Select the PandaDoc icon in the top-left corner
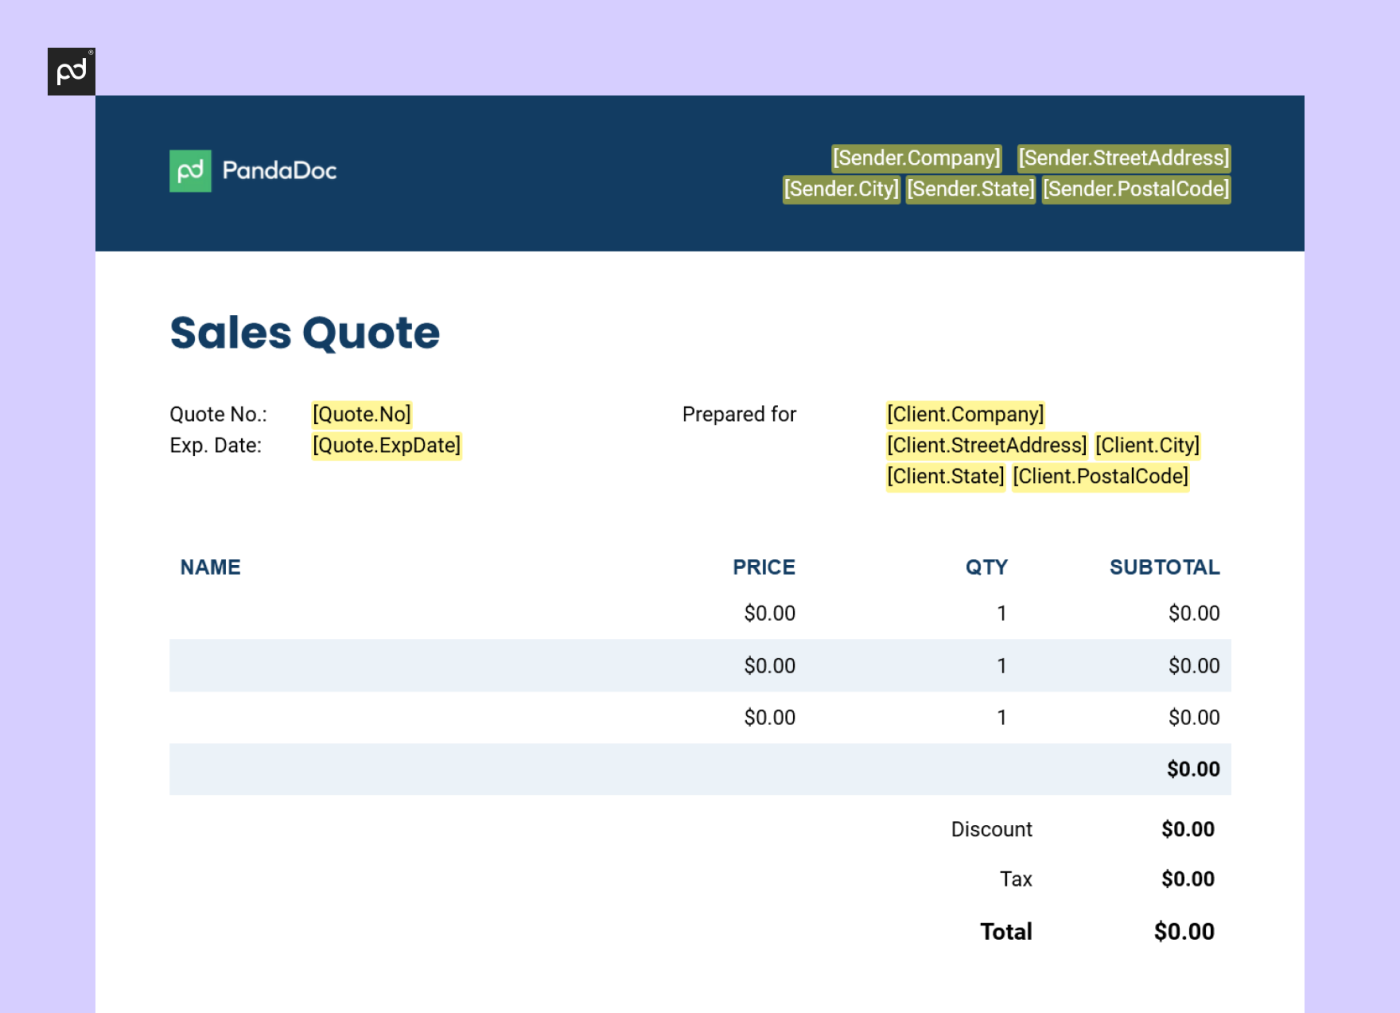 pos(71,70)
